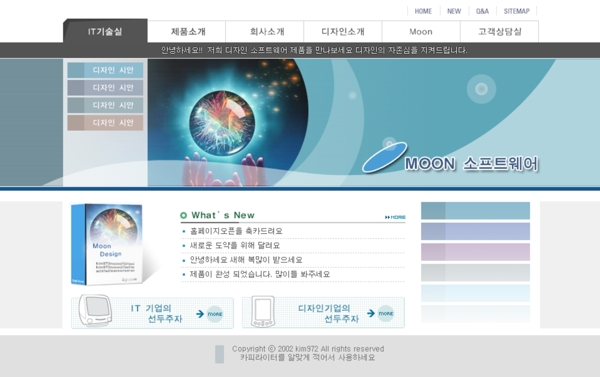
Task: Open the MORE link next to What's New
Action: (395, 217)
